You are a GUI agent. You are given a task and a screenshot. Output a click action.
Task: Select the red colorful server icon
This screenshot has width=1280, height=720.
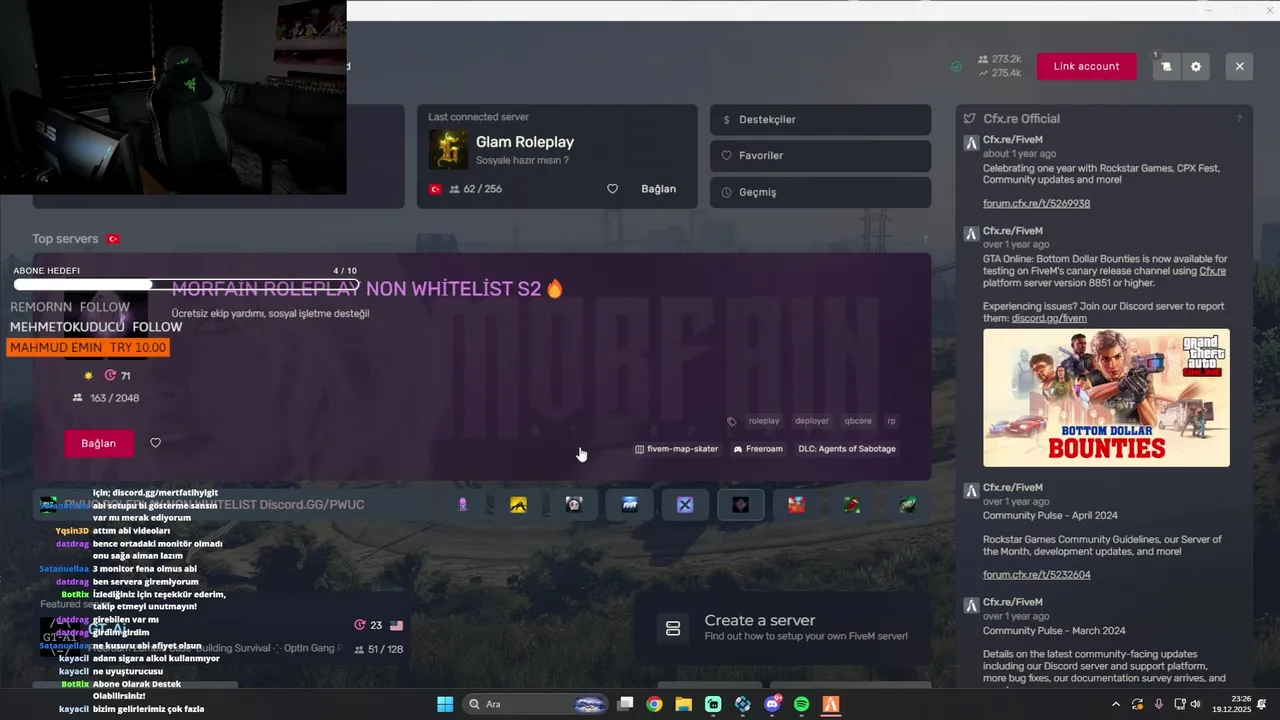pyautogui.click(x=796, y=505)
